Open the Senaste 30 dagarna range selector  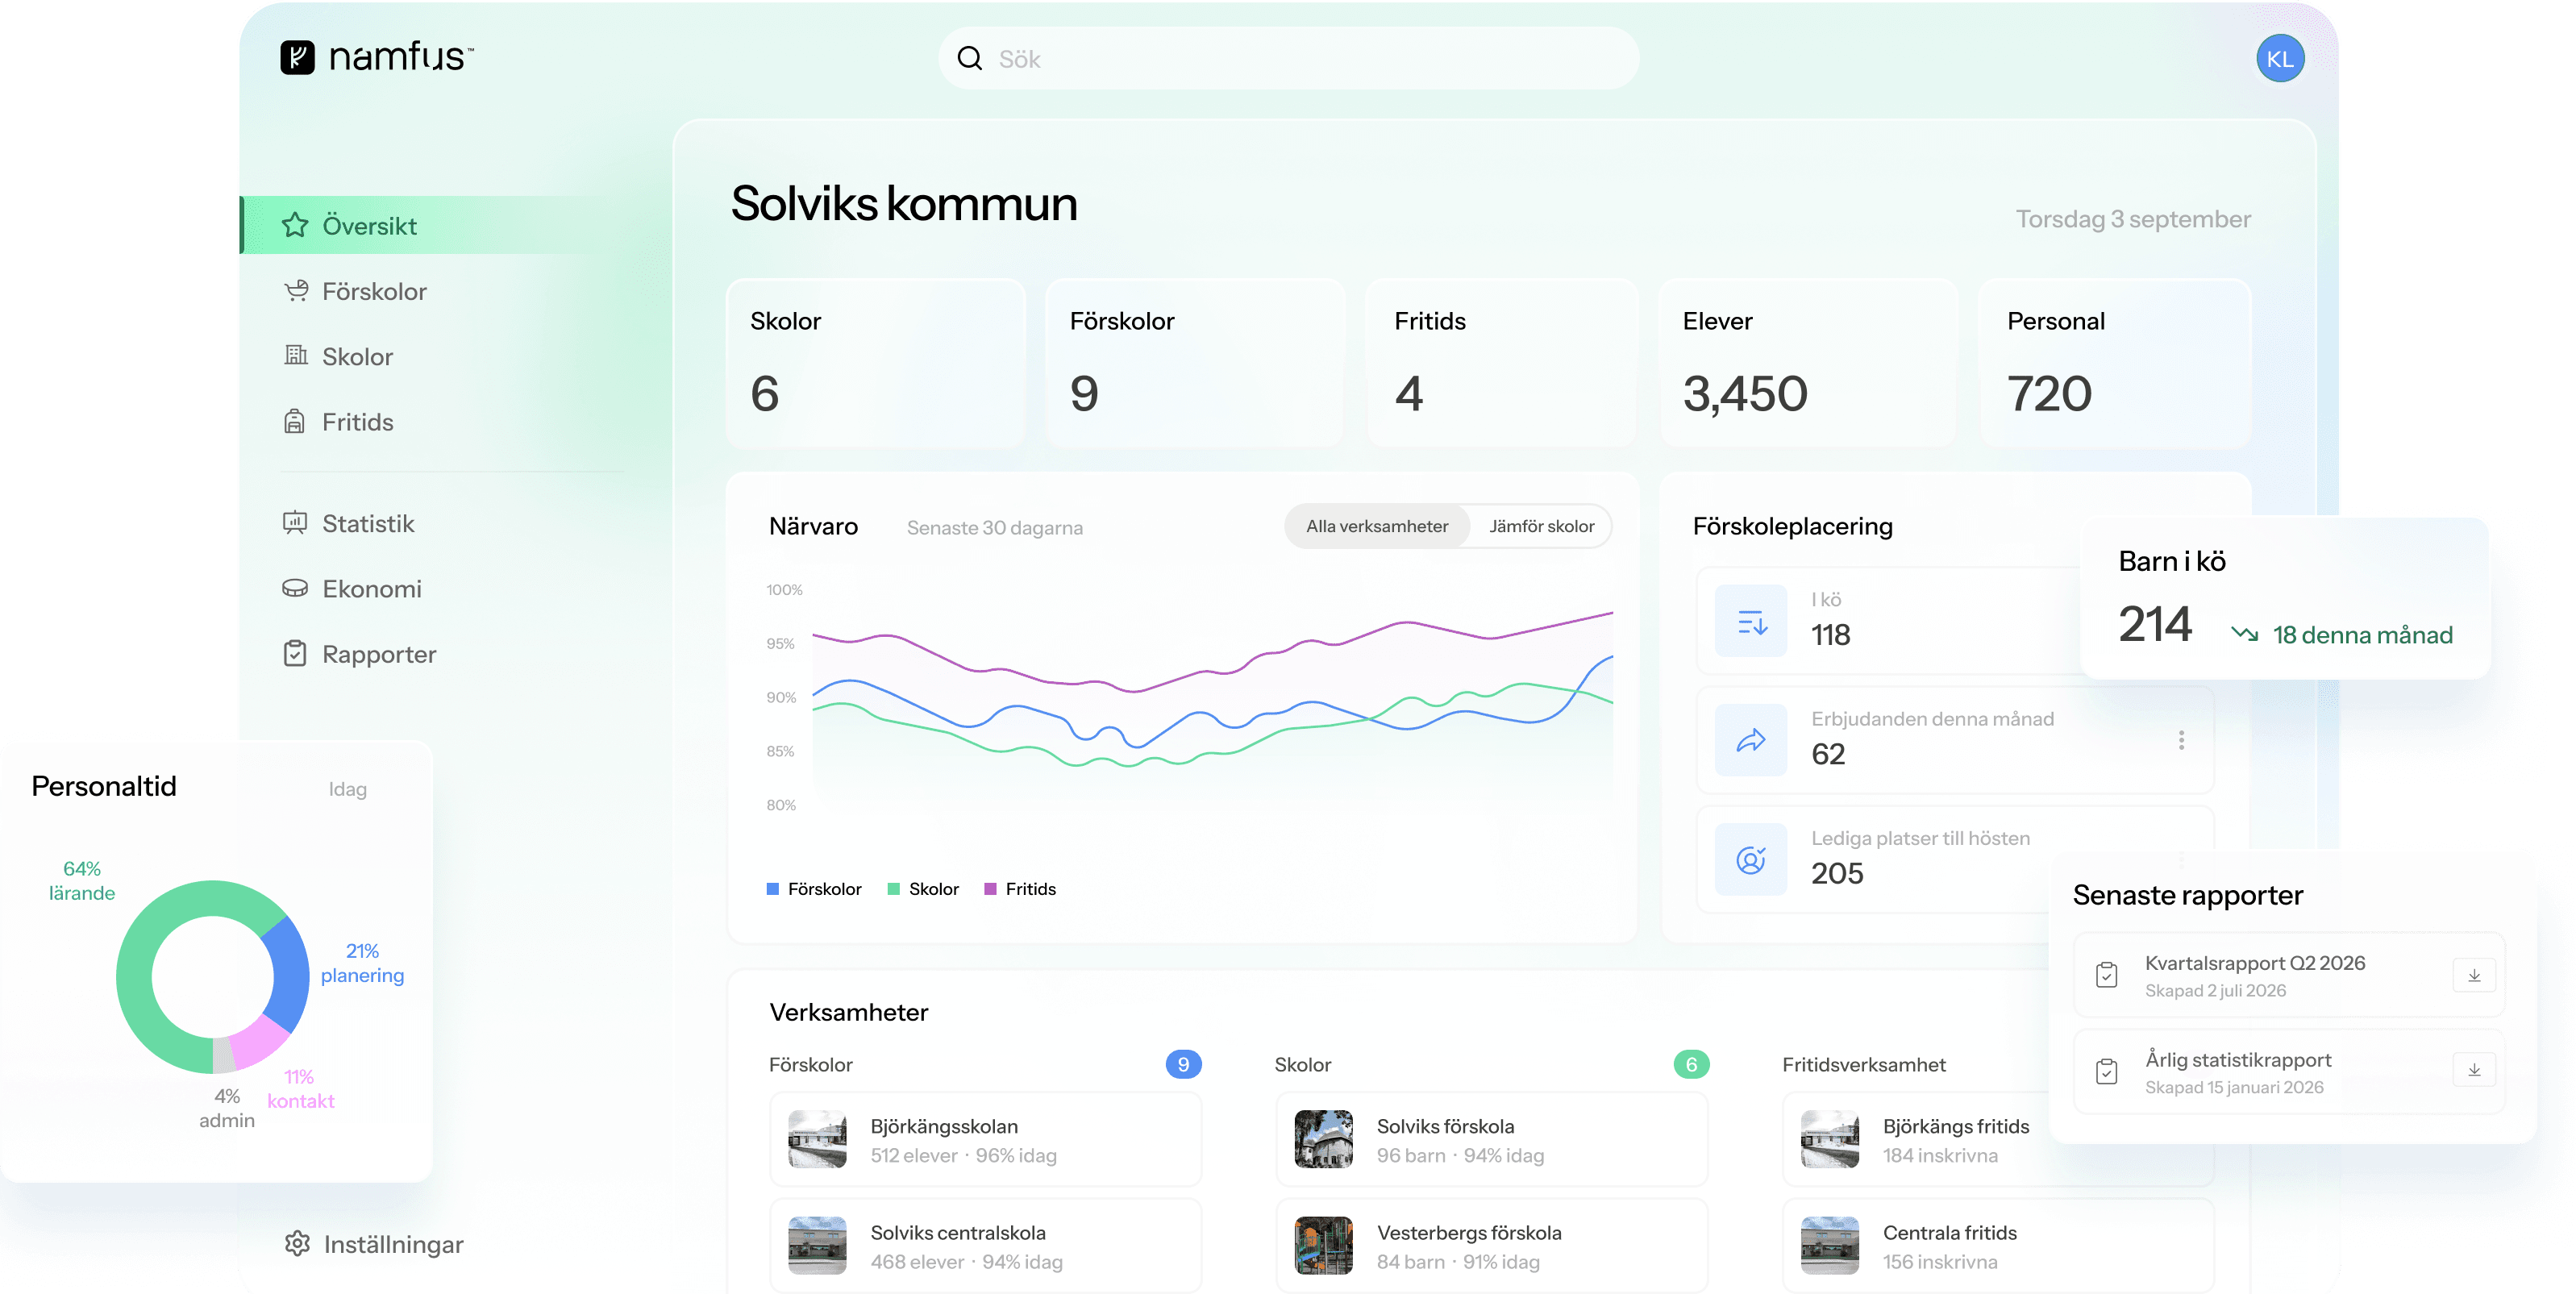click(994, 527)
